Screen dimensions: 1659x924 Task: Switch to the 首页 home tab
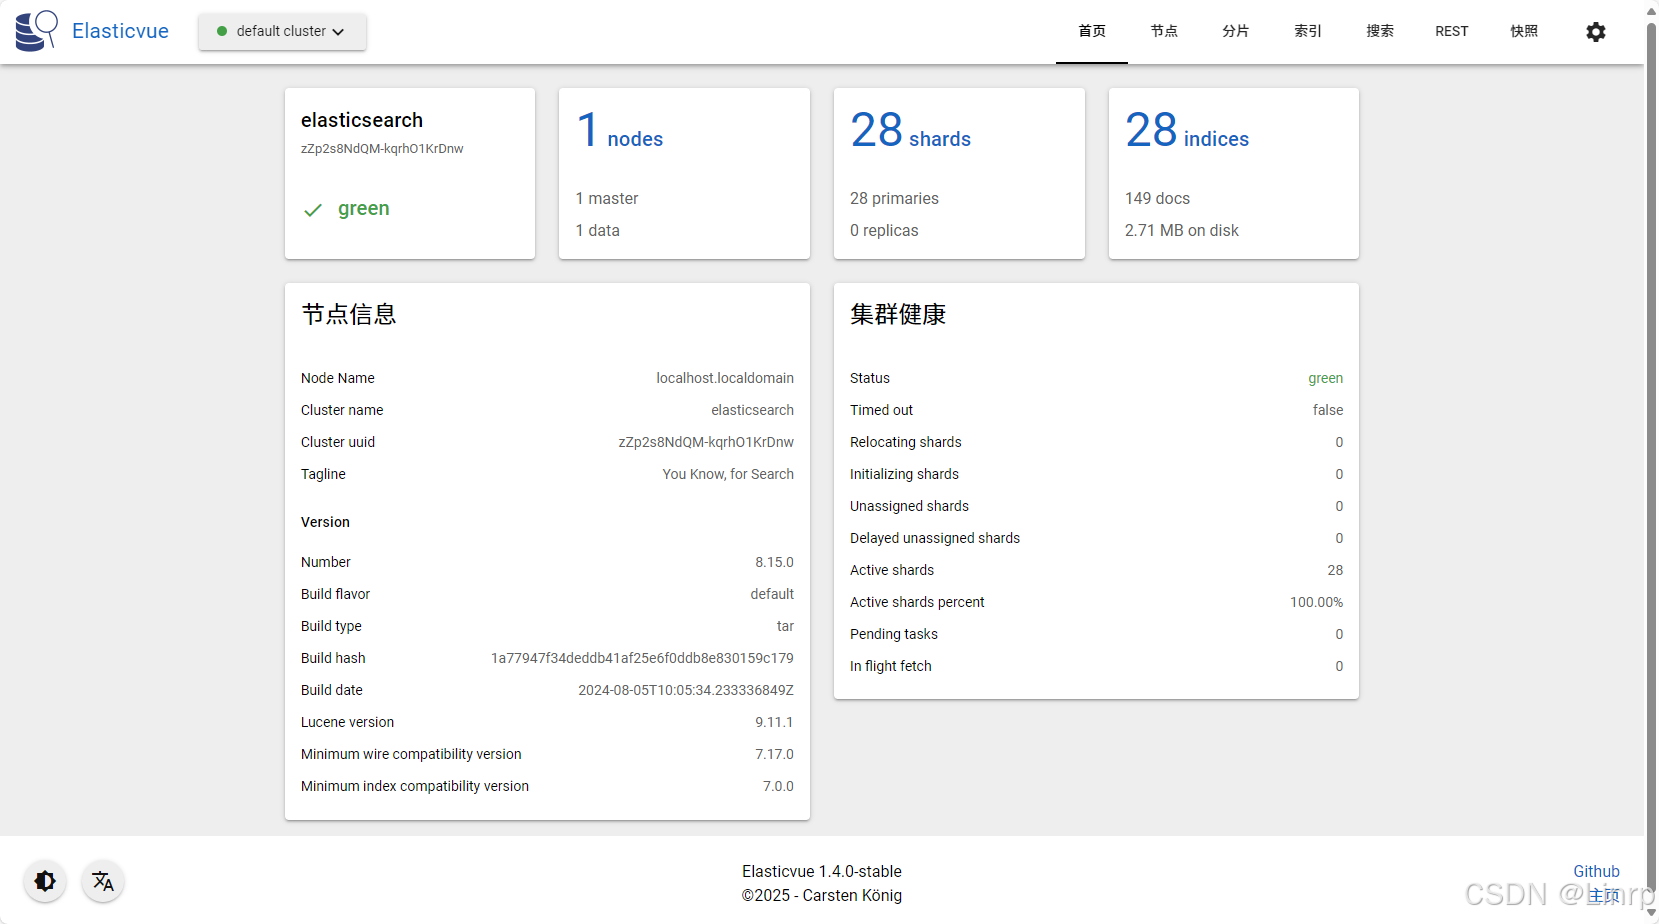tap(1092, 32)
